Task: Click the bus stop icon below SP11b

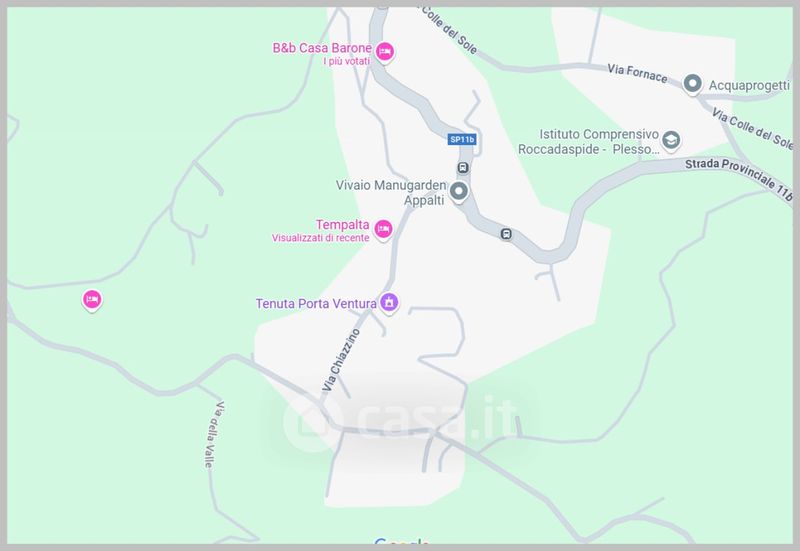Action: point(463,167)
